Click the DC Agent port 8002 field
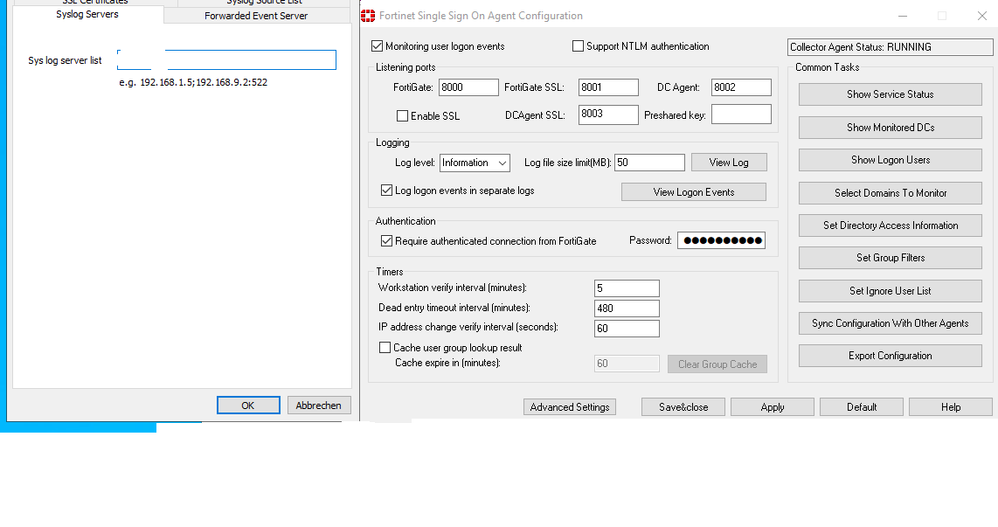 741,87
